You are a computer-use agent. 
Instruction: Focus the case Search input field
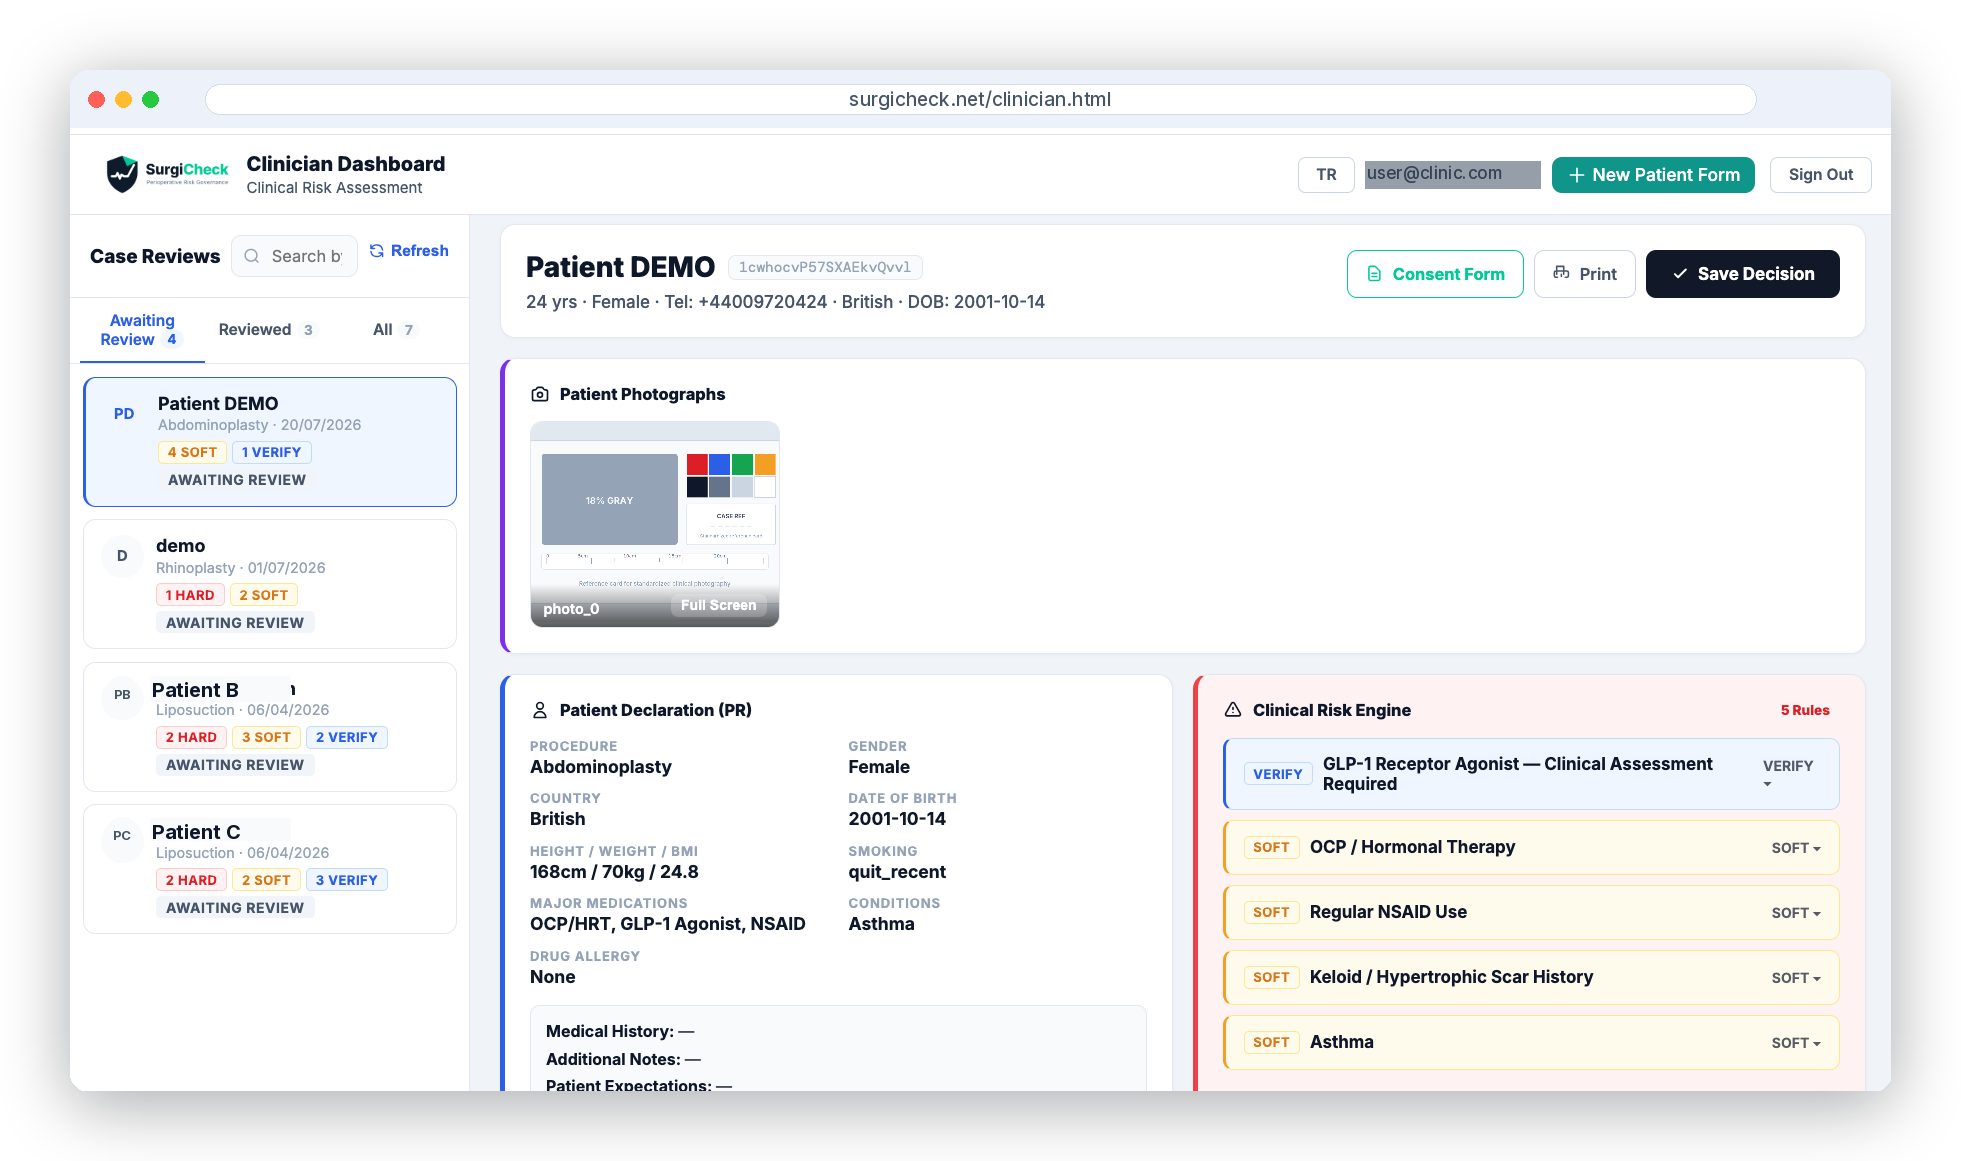[x=294, y=256]
